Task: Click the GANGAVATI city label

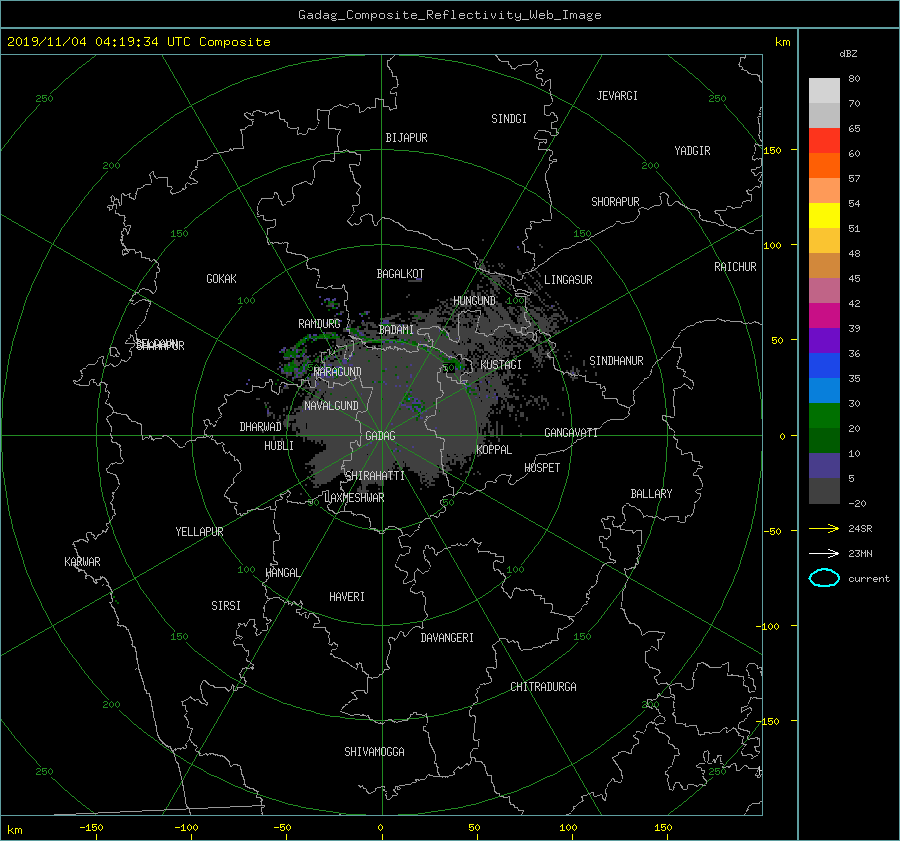Action: [x=571, y=433]
